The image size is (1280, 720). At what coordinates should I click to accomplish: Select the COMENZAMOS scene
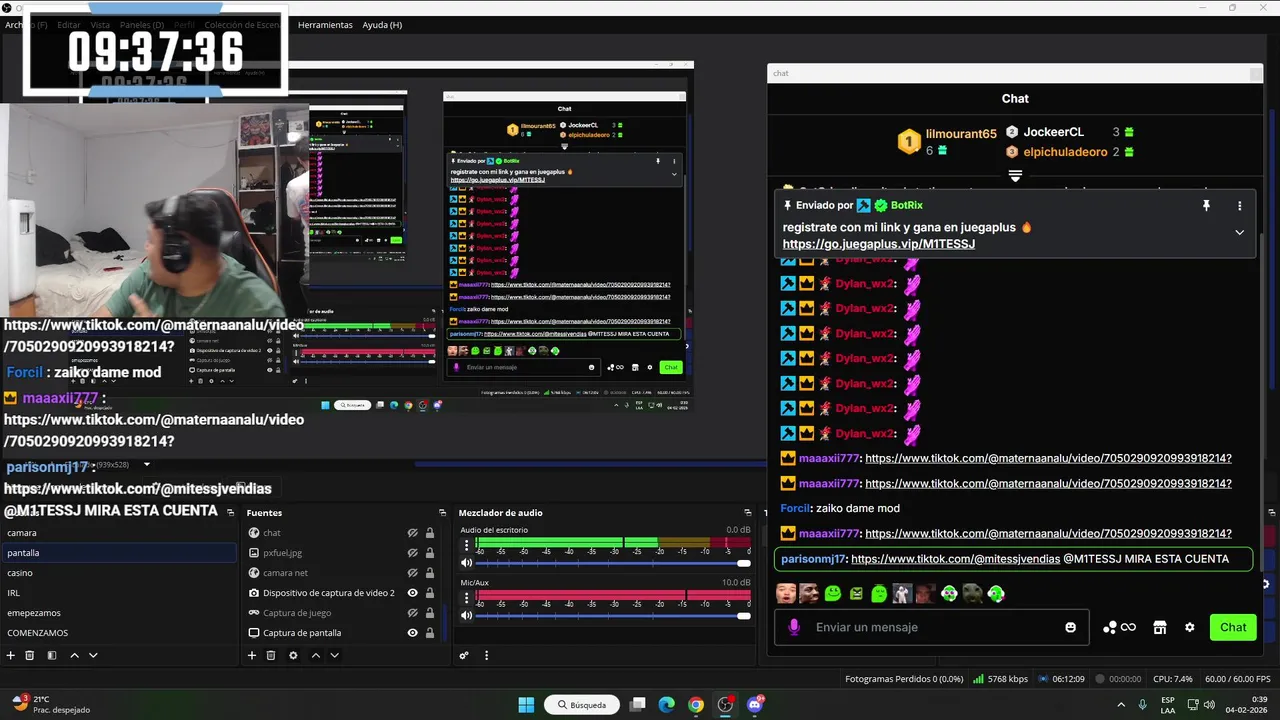[118, 633]
